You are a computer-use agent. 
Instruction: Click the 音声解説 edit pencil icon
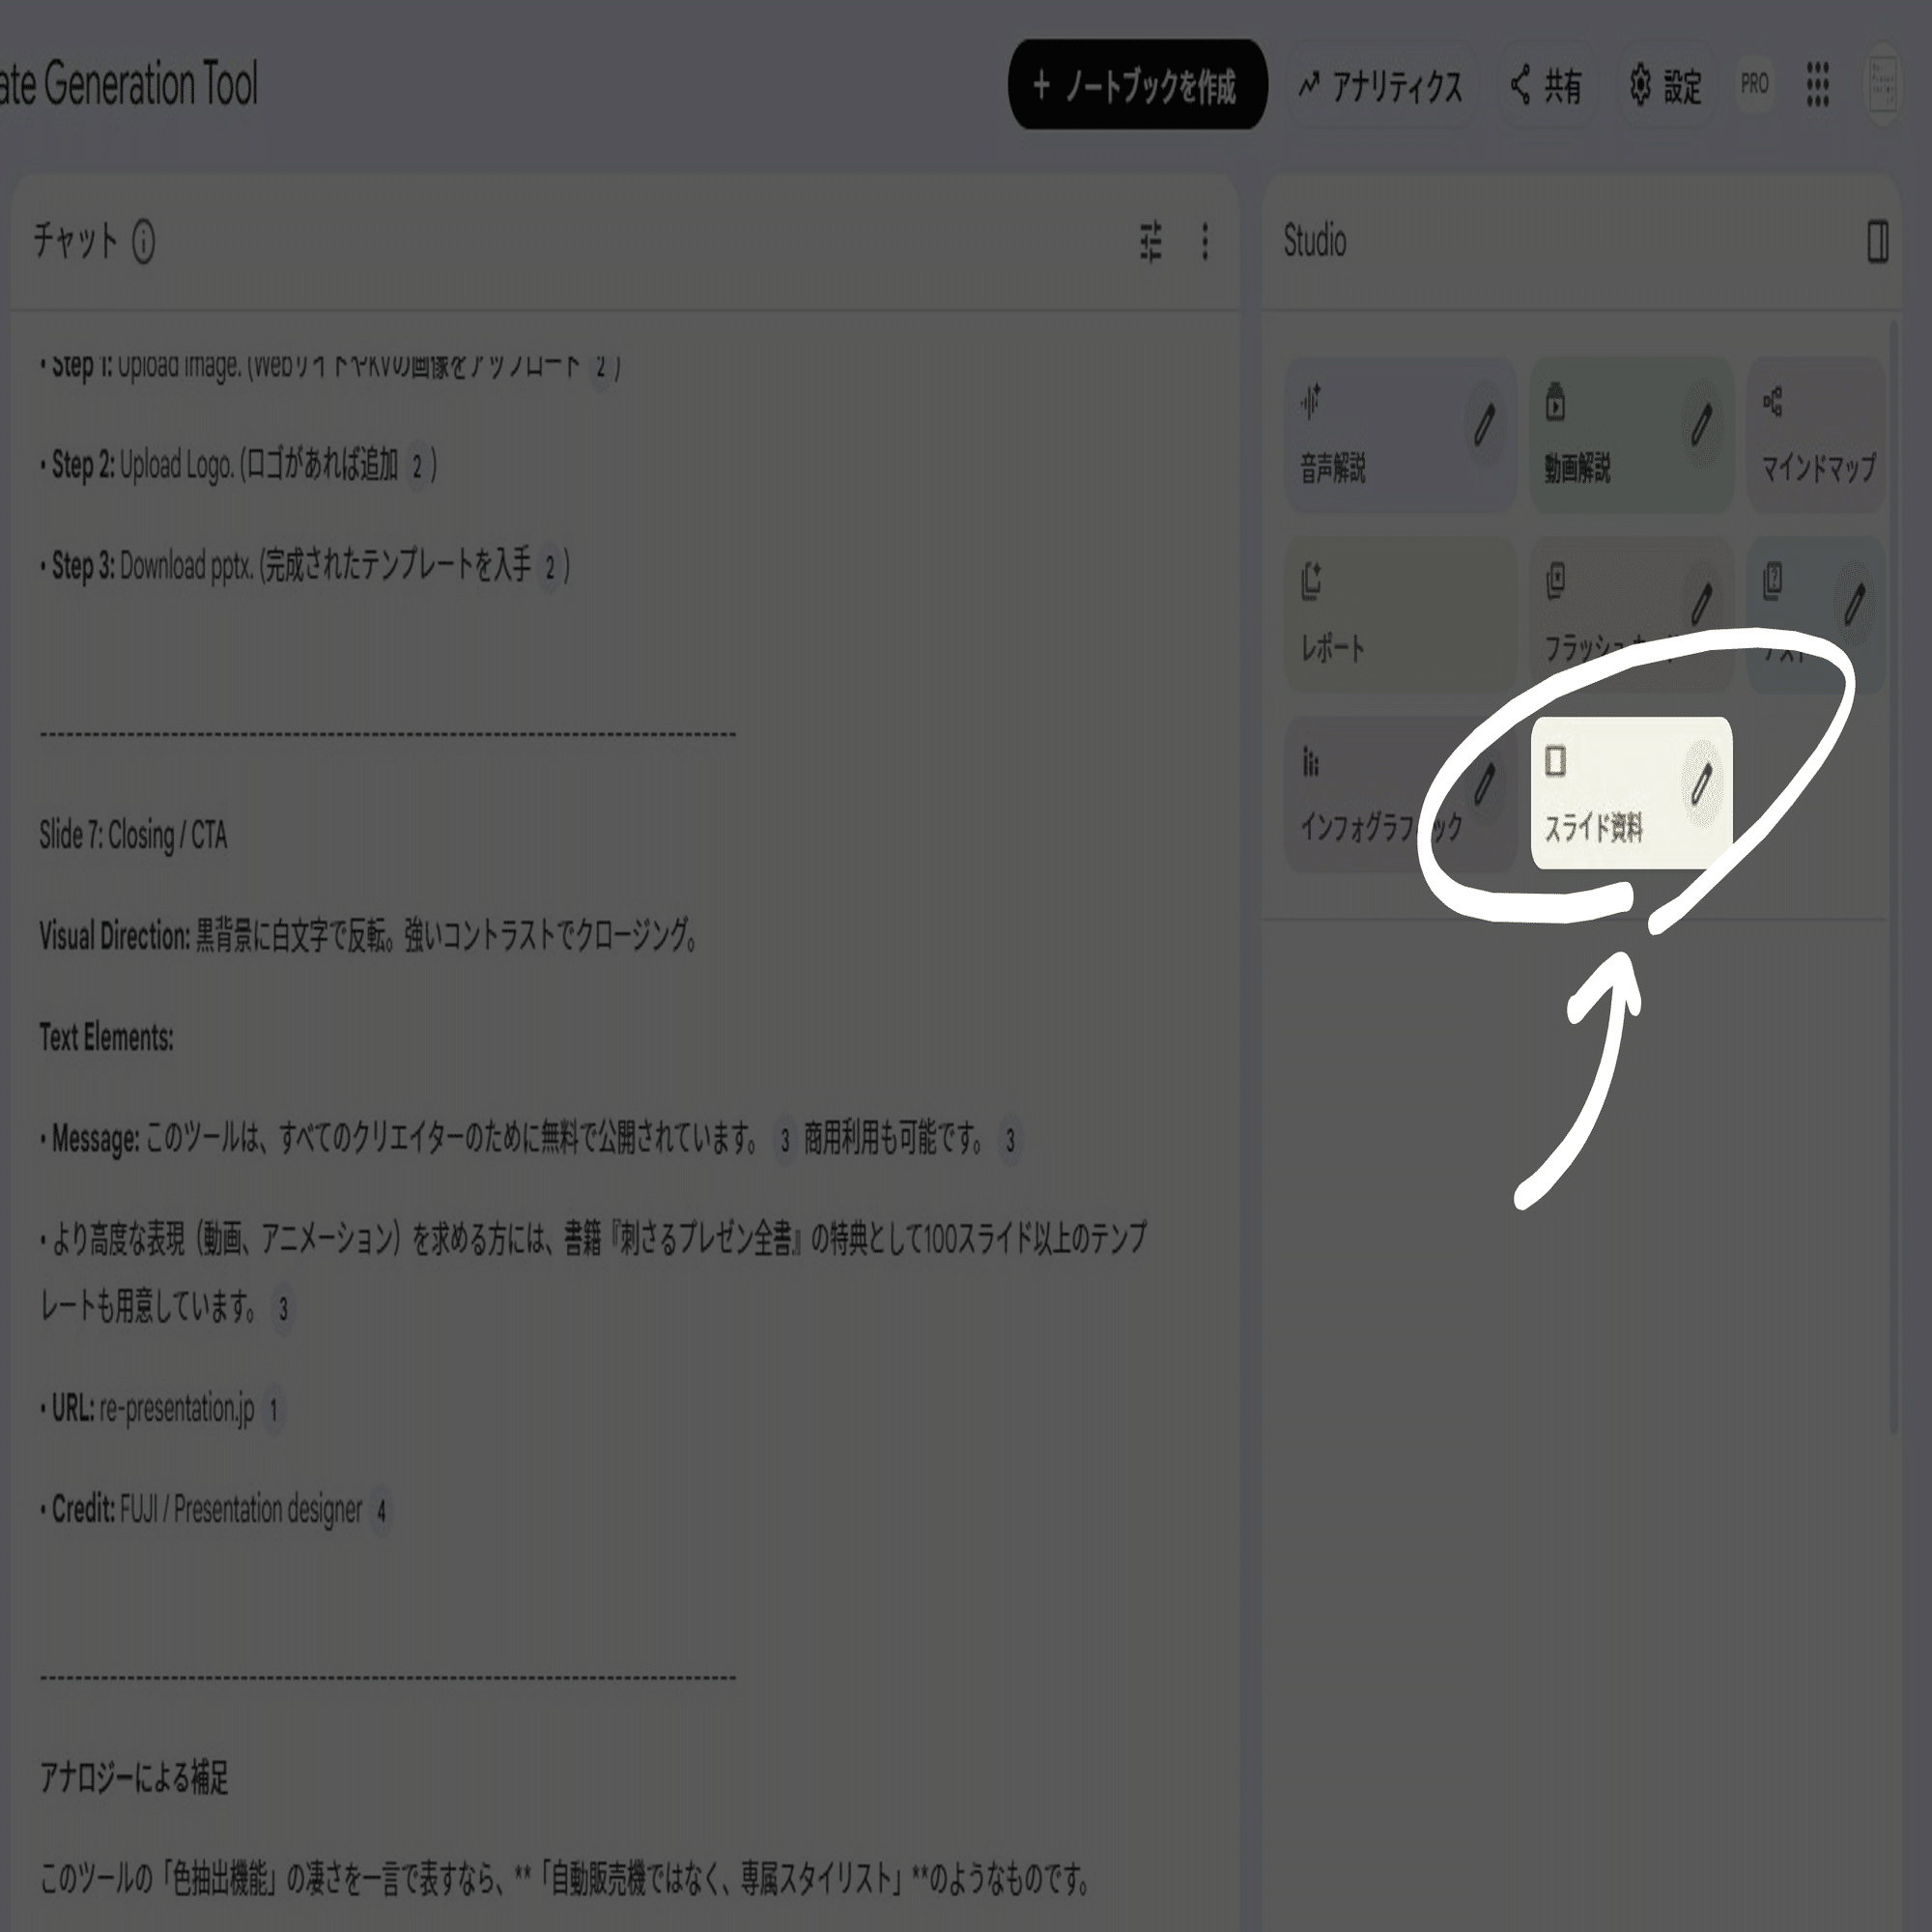1484,424
